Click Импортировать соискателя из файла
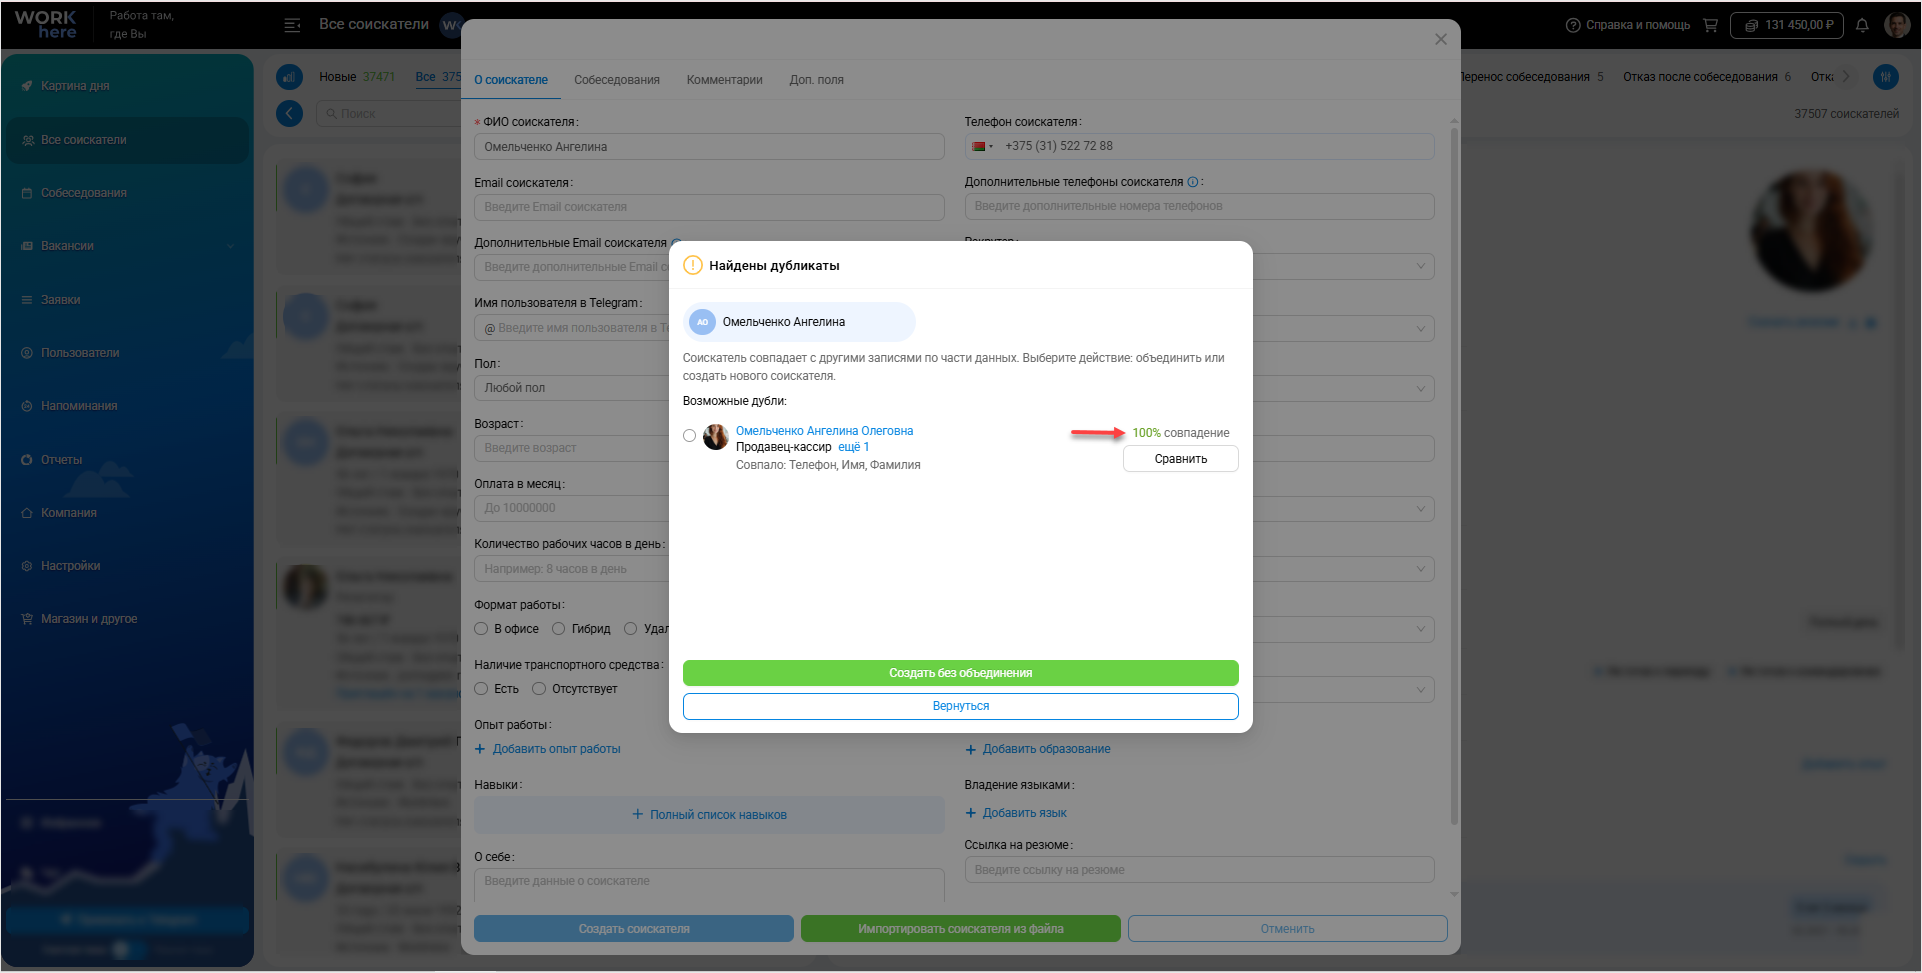Image resolution: width=1922 pixels, height=973 pixels. point(960,929)
